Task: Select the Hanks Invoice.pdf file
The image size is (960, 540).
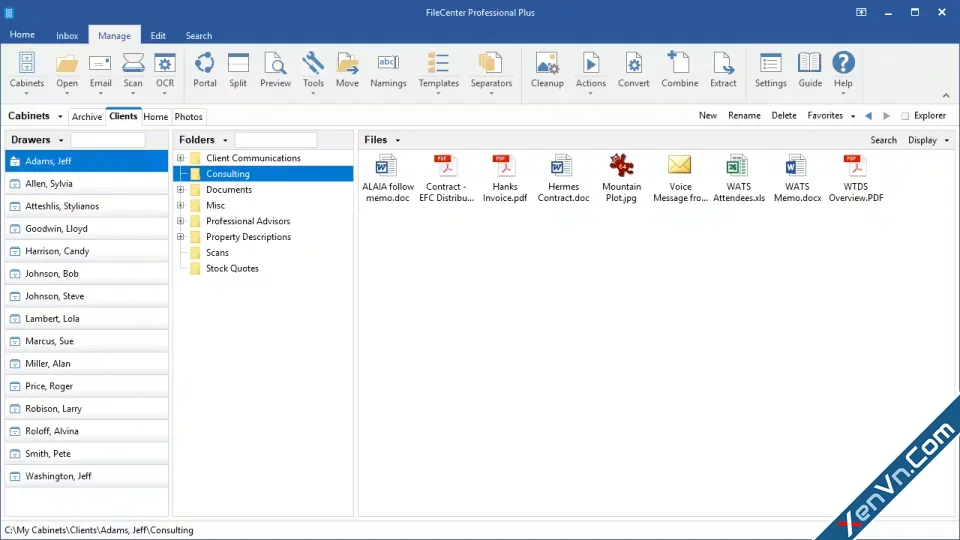Action: point(504,178)
